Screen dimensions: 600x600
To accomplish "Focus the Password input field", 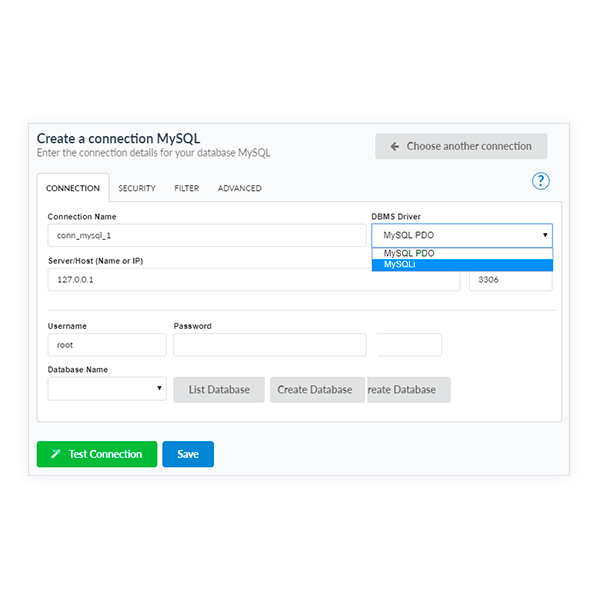I will point(269,345).
